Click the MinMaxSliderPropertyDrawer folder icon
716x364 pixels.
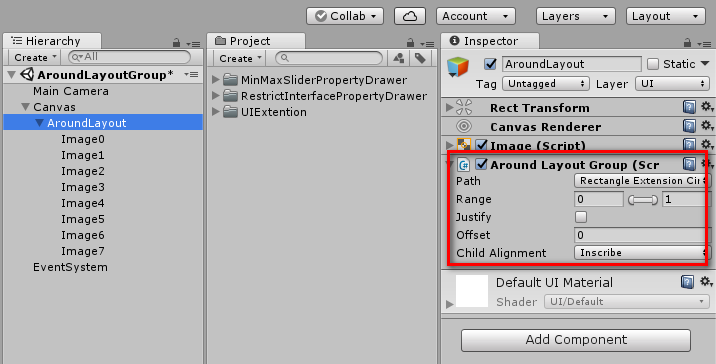click(231, 80)
